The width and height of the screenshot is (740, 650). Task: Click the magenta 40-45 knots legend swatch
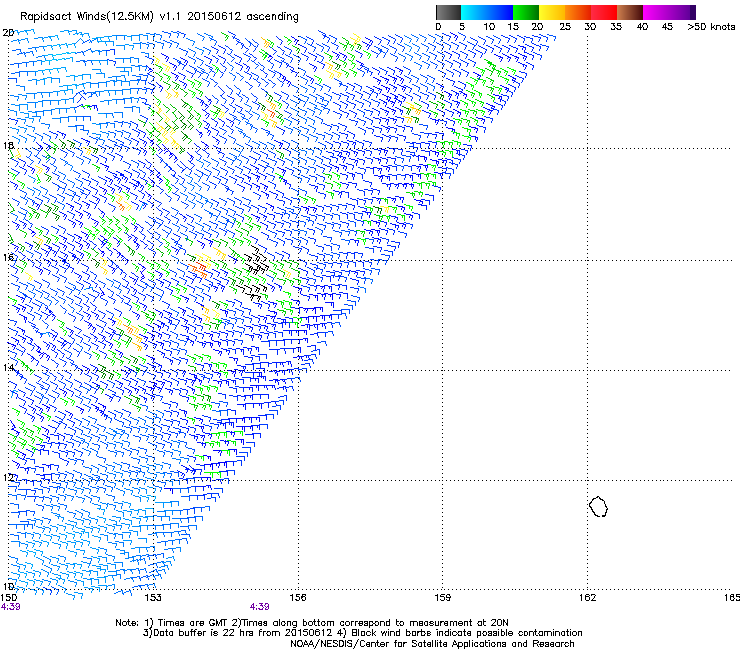pyautogui.click(x=656, y=12)
